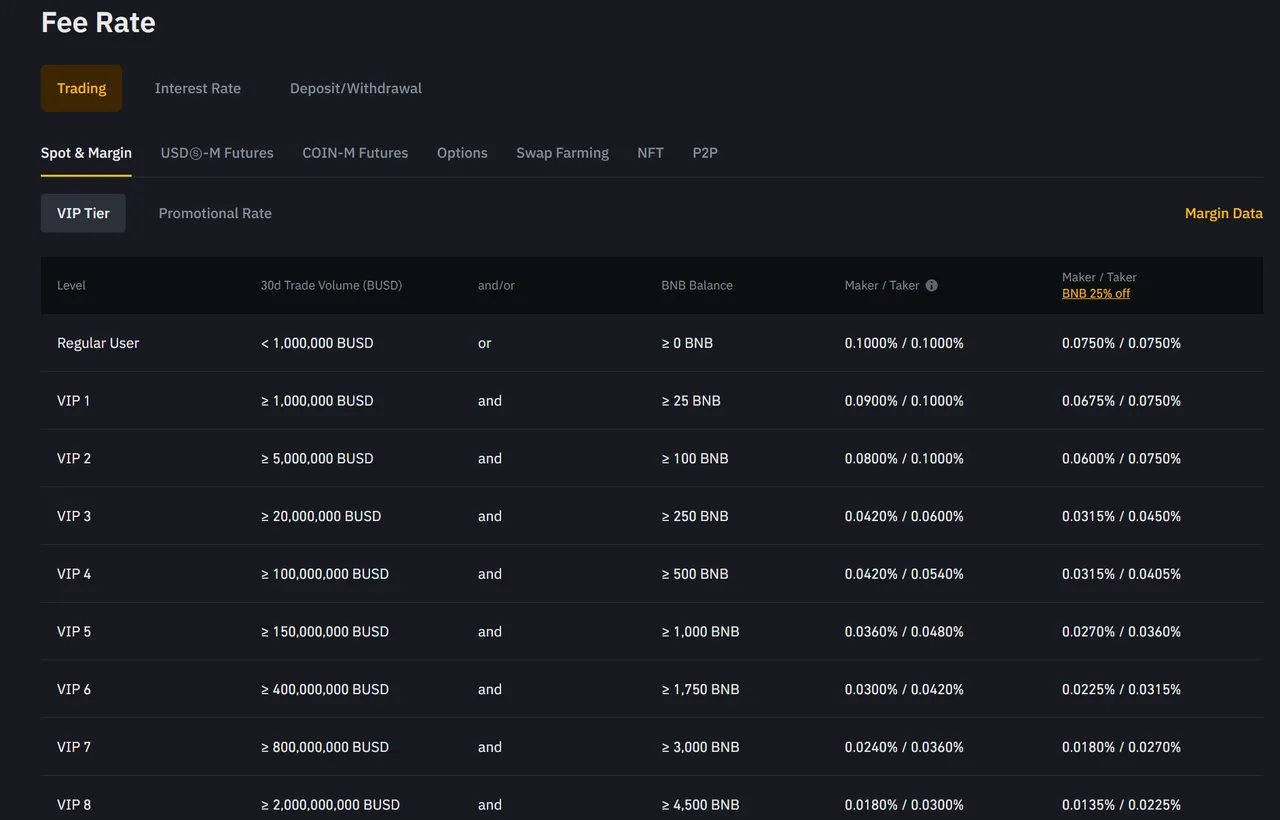
Task: Click the info icon beside Maker / Taker
Action: tap(931, 285)
